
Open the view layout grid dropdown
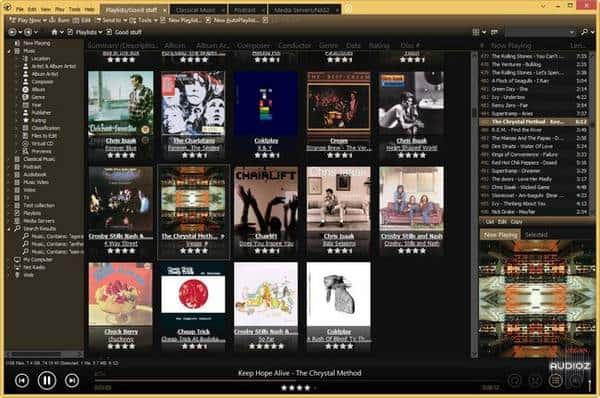pyautogui.click(x=479, y=33)
